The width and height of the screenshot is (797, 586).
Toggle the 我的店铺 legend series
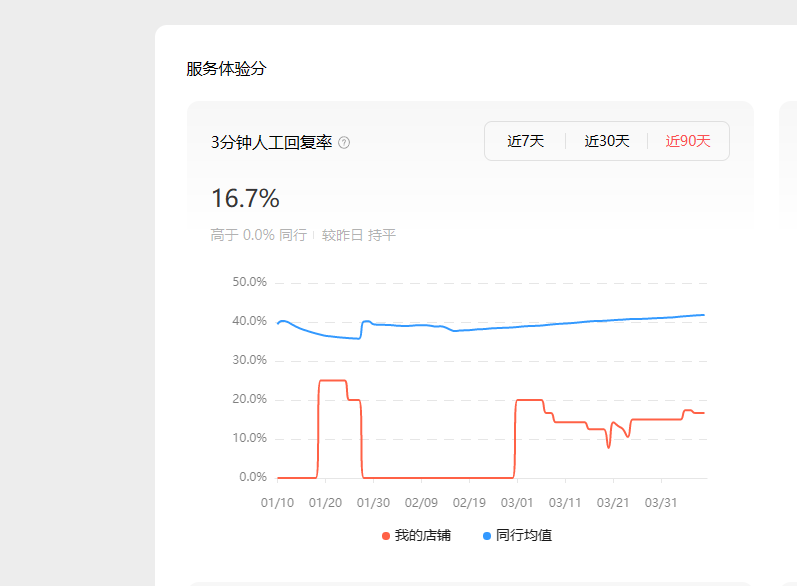pyautogui.click(x=416, y=535)
